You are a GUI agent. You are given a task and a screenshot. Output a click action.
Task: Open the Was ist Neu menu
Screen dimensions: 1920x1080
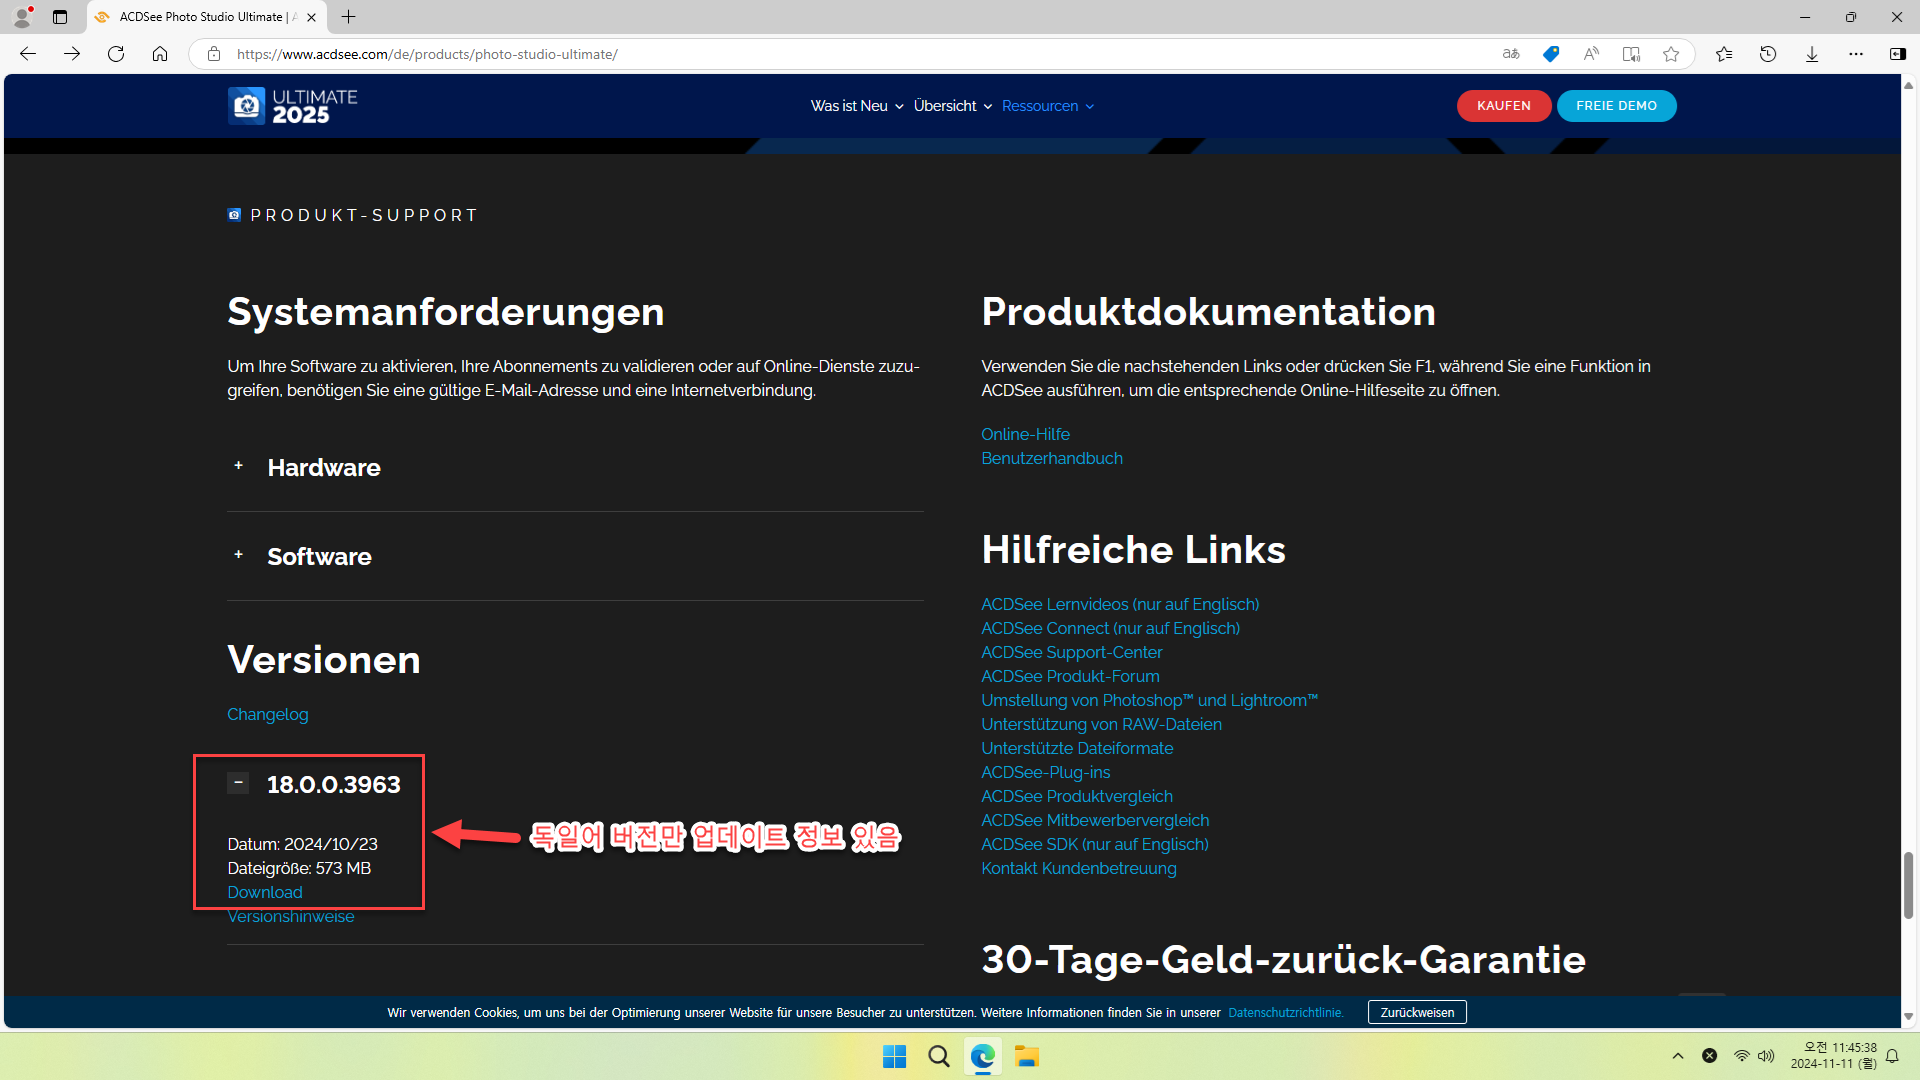pyautogui.click(x=857, y=106)
